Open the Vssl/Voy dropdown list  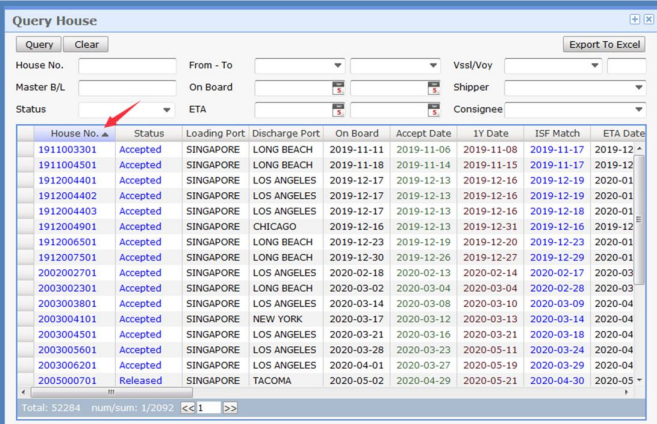point(595,66)
